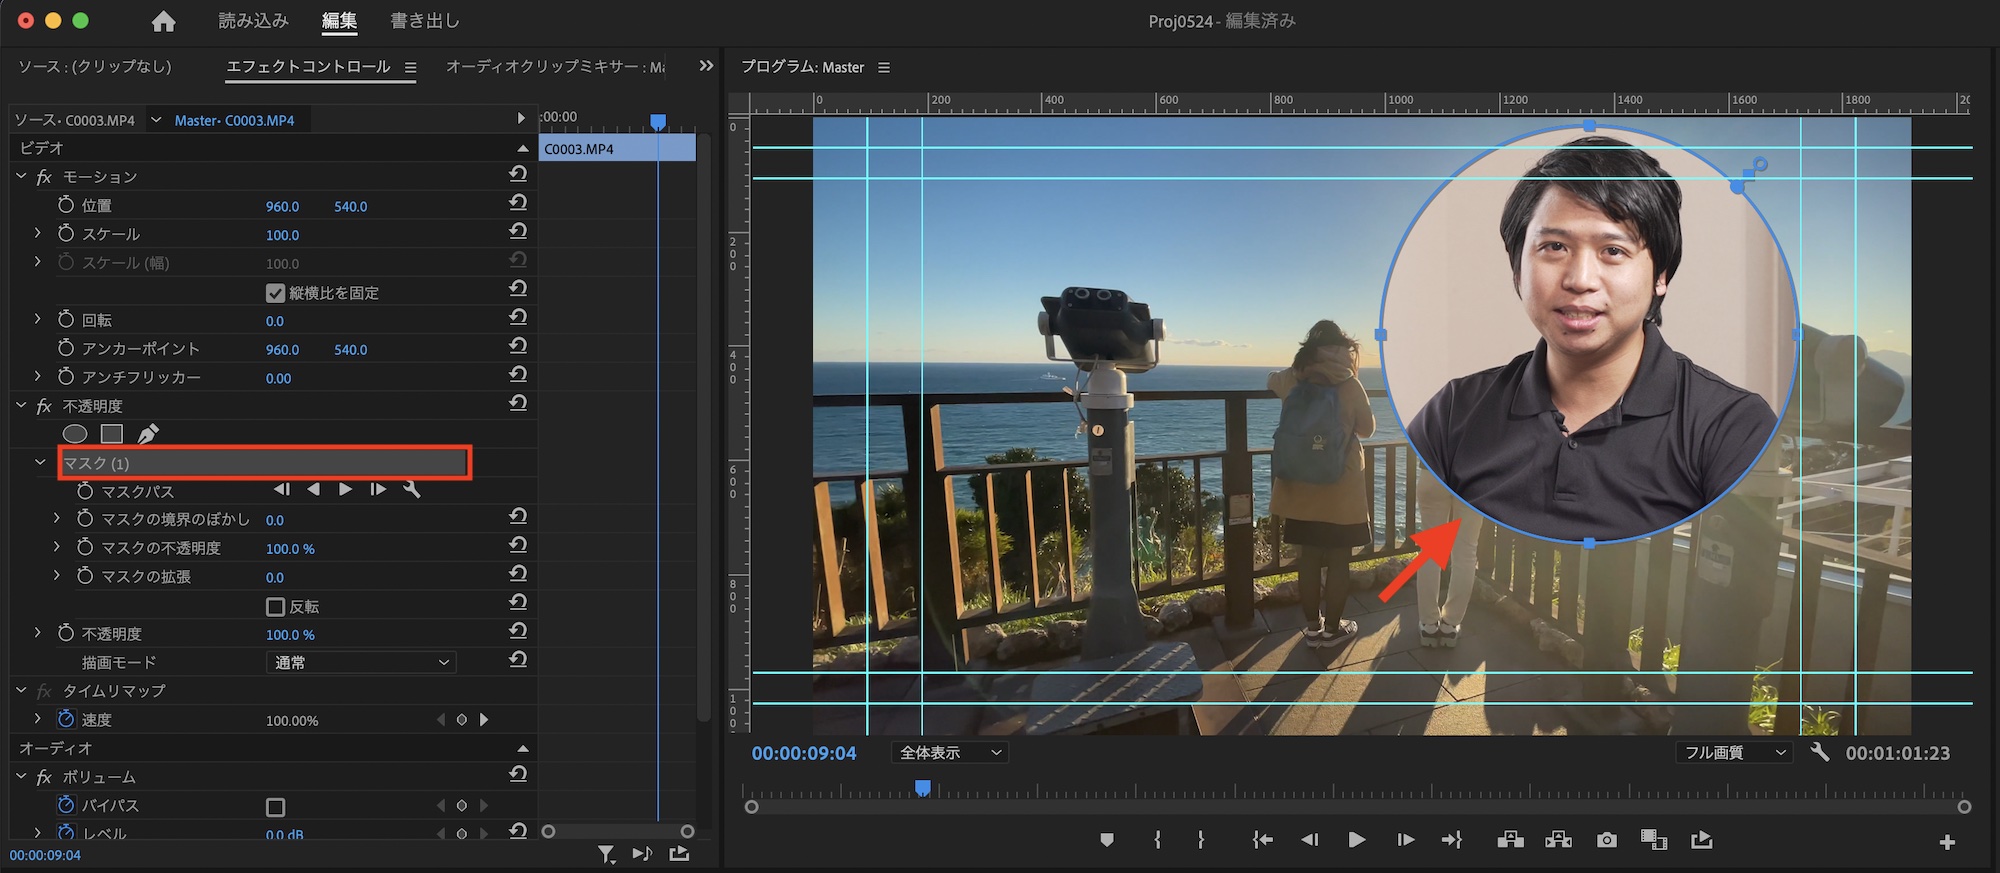
Task: Select the pen mask tool
Action: 148,433
